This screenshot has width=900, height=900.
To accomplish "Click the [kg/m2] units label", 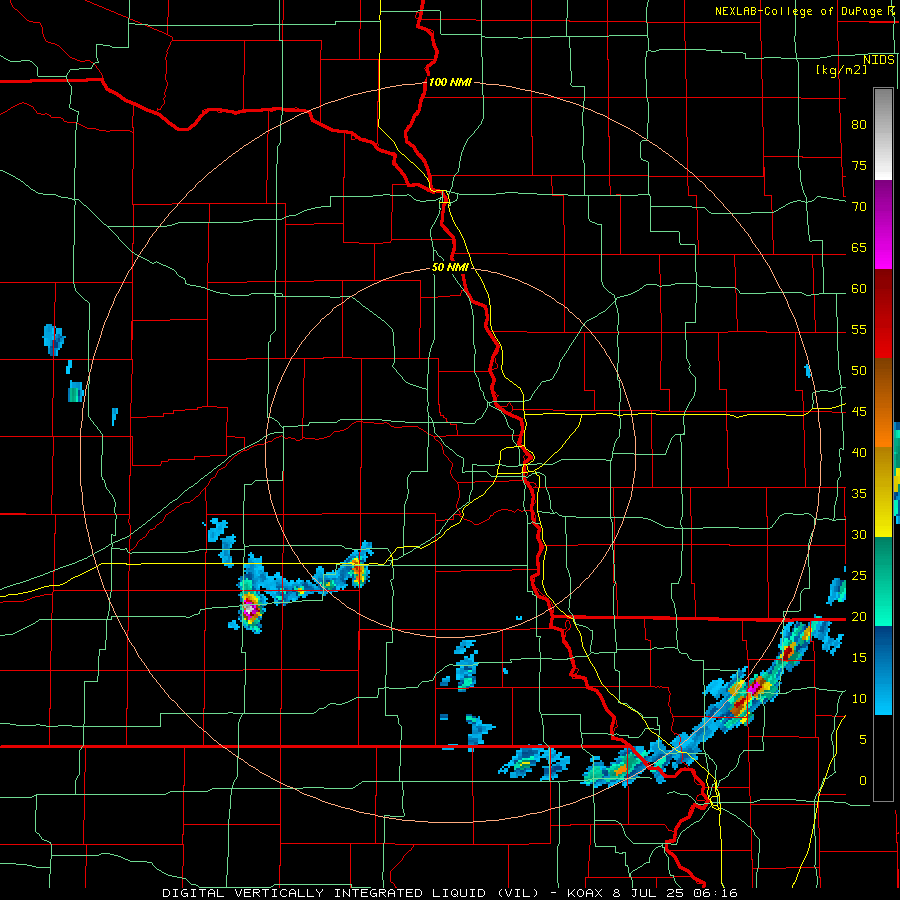I will [x=841, y=70].
